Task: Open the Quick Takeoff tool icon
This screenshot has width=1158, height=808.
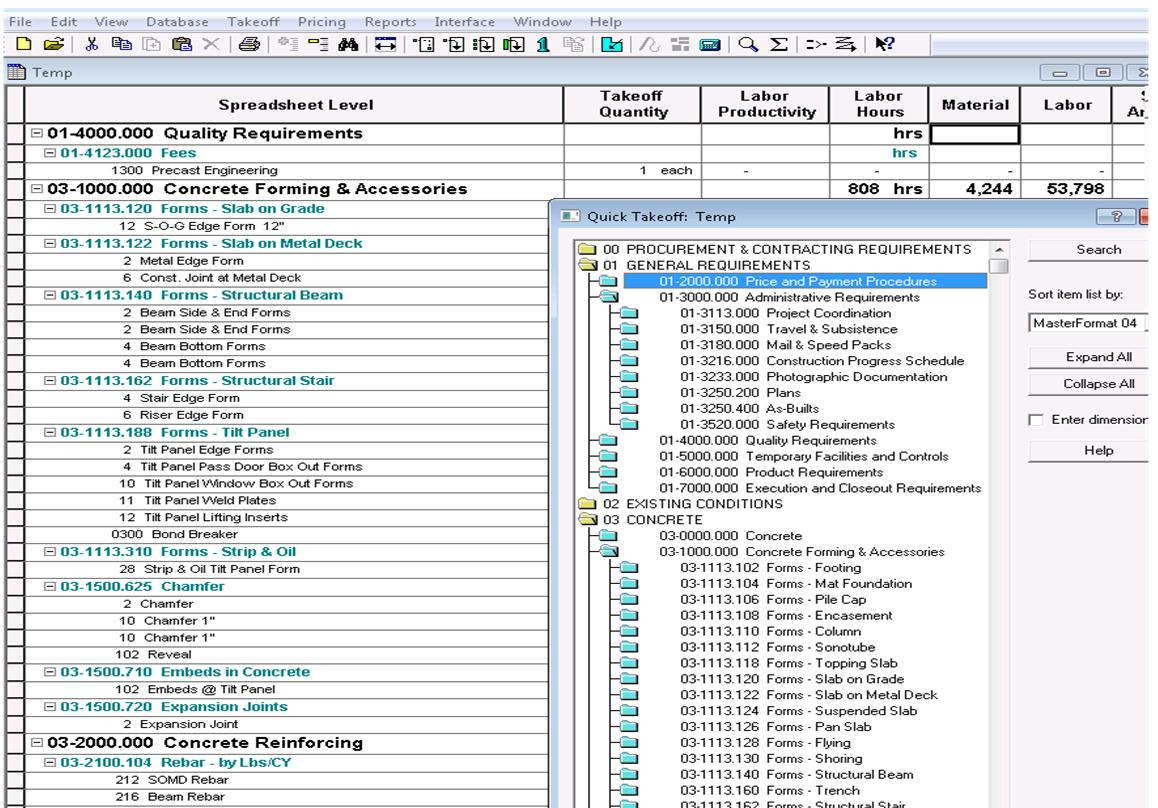Action: (610, 41)
